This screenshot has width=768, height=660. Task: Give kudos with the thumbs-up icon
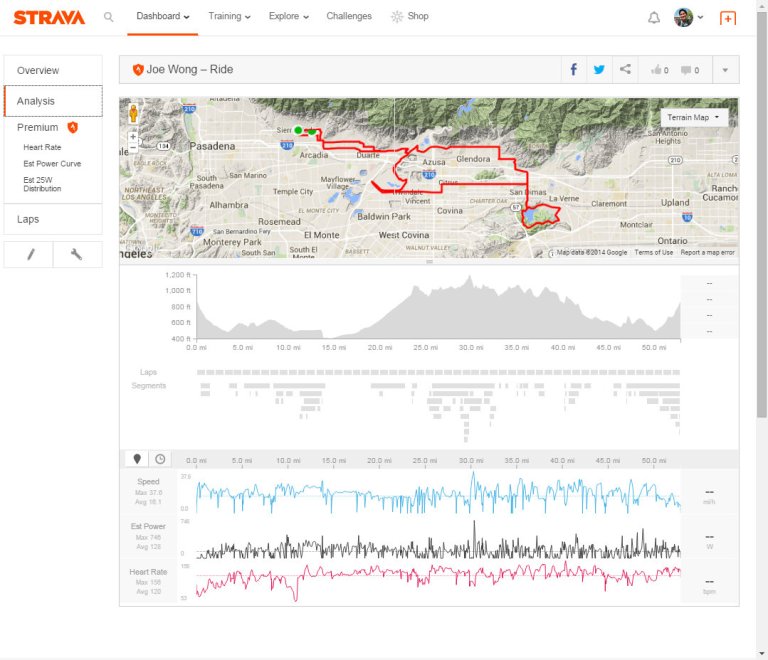point(659,70)
